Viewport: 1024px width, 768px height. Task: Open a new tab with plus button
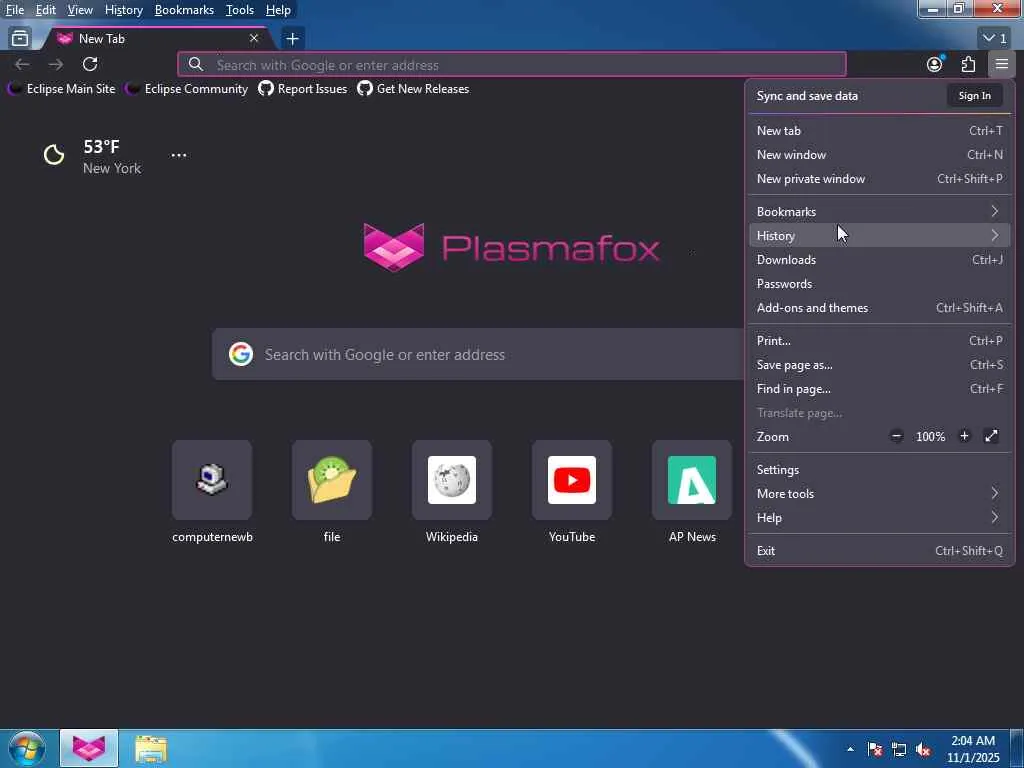(x=293, y=39)
